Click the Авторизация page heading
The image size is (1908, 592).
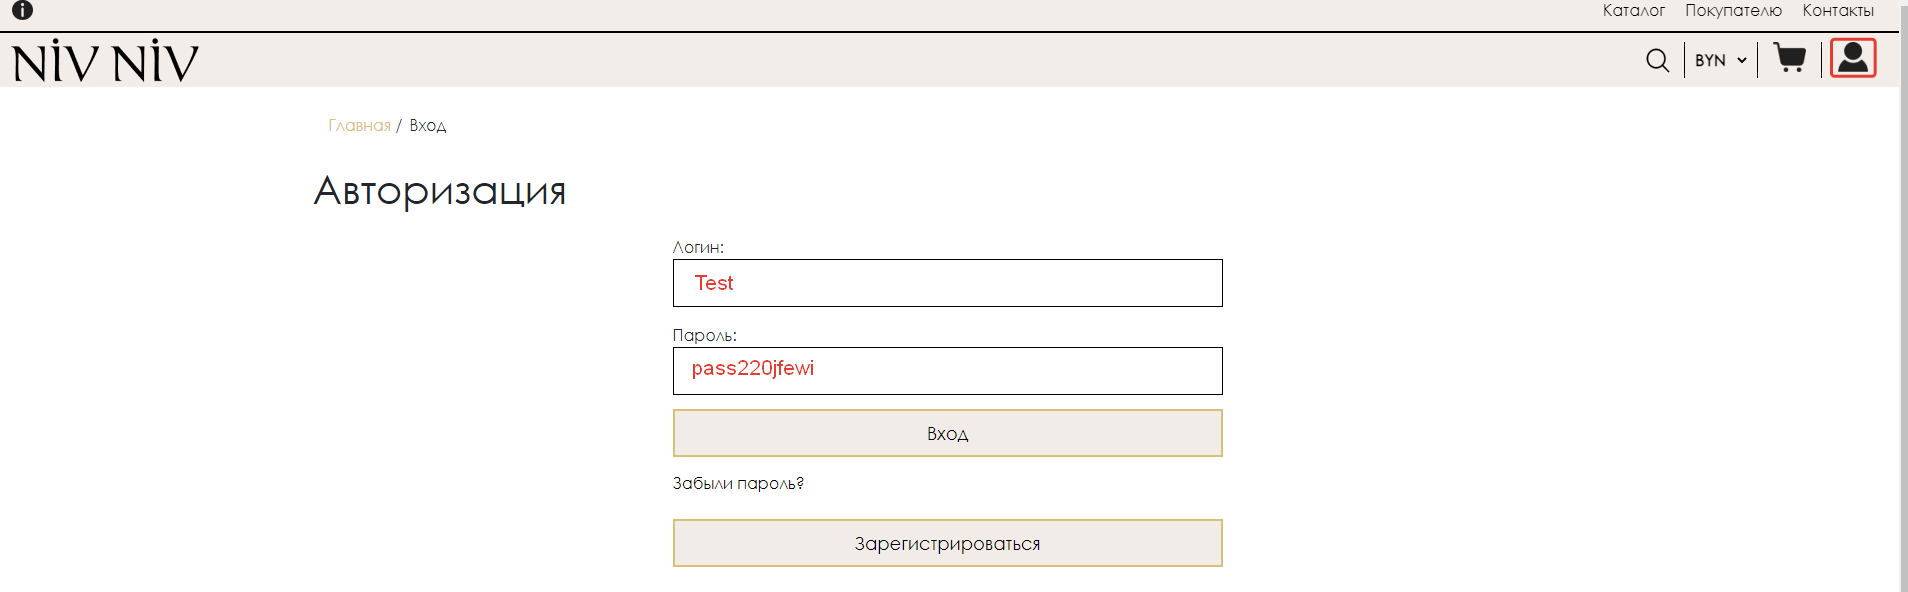pyautogui.click(x=441, y=191)
